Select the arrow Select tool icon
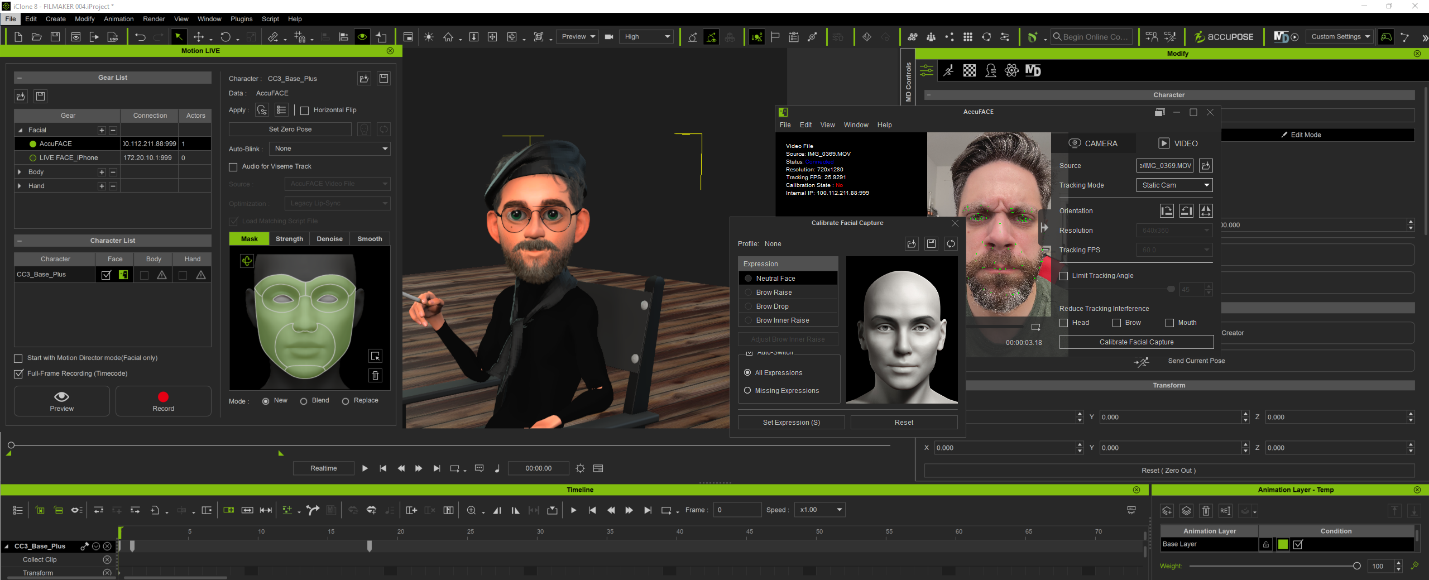 pos(180,36)
